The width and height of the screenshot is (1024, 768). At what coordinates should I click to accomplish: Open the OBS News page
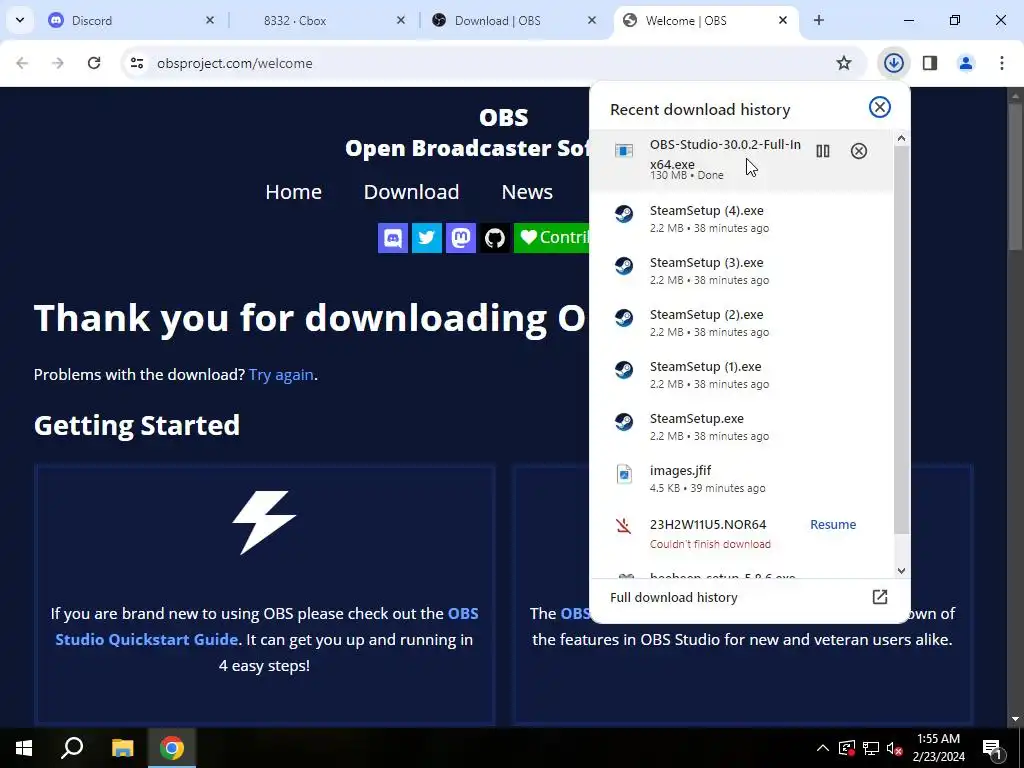coord(527,192)
